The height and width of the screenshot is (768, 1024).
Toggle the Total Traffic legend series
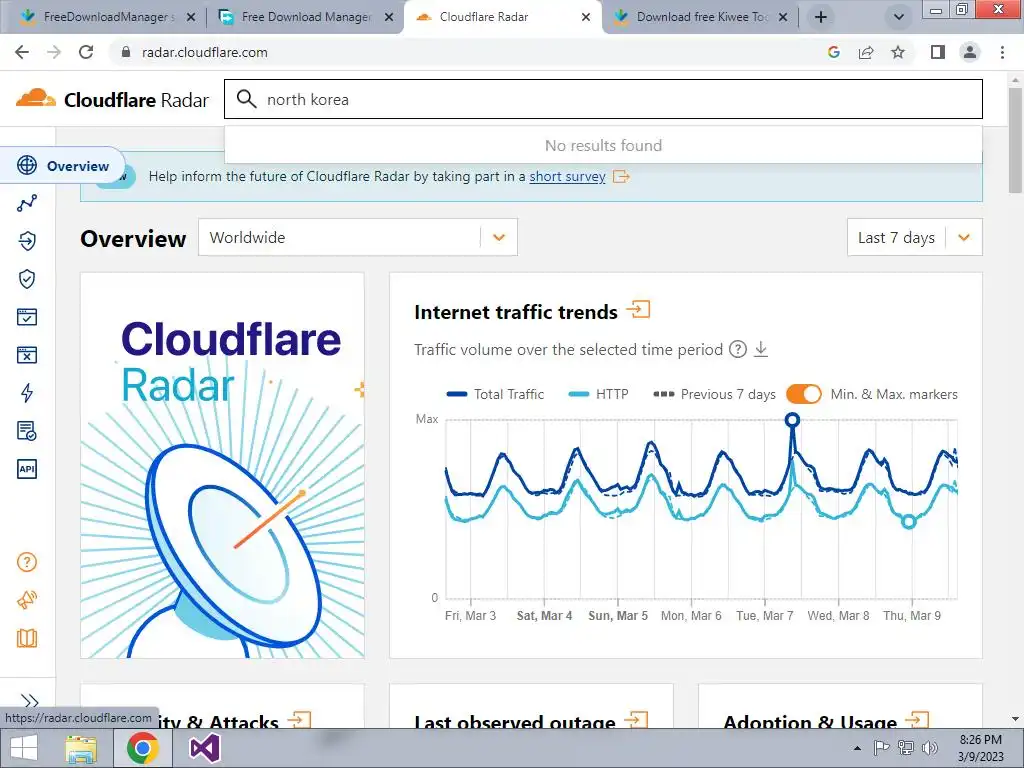[x=495, y=394]
